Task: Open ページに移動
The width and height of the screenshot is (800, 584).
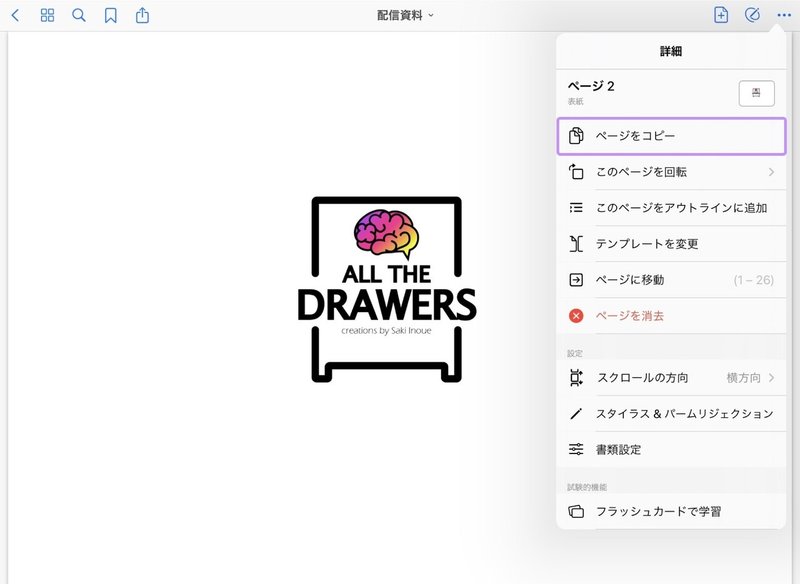Action: point(671,280)
